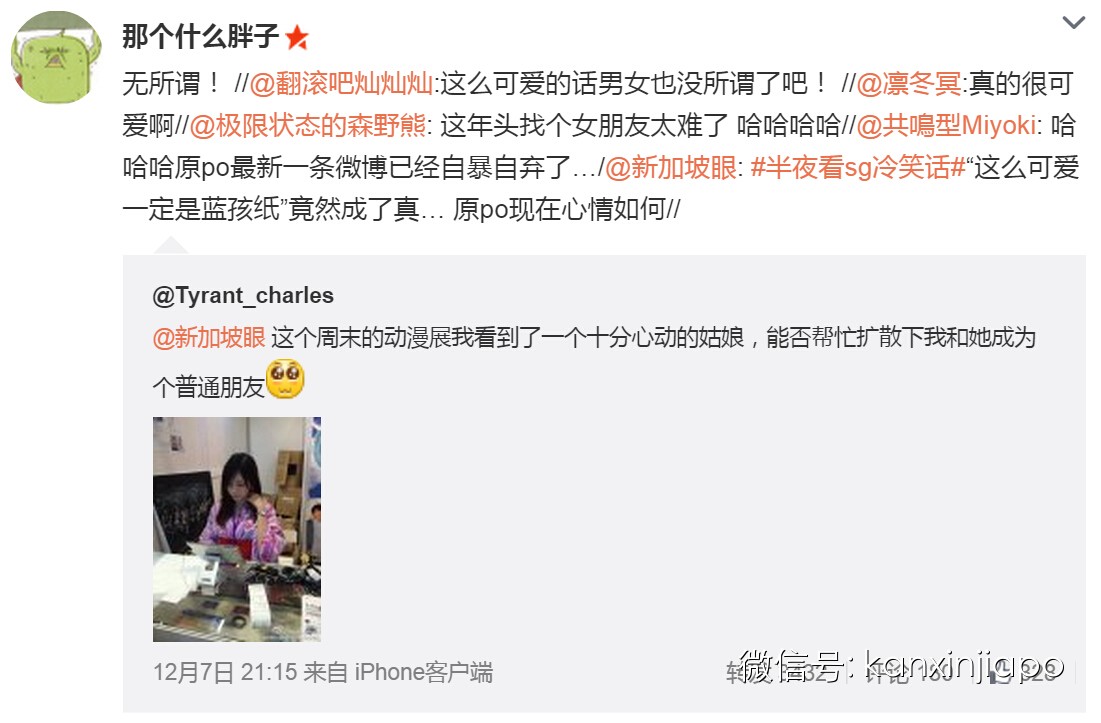
Task: Open the post options chevron at top right
Action: pos(1073,23)
